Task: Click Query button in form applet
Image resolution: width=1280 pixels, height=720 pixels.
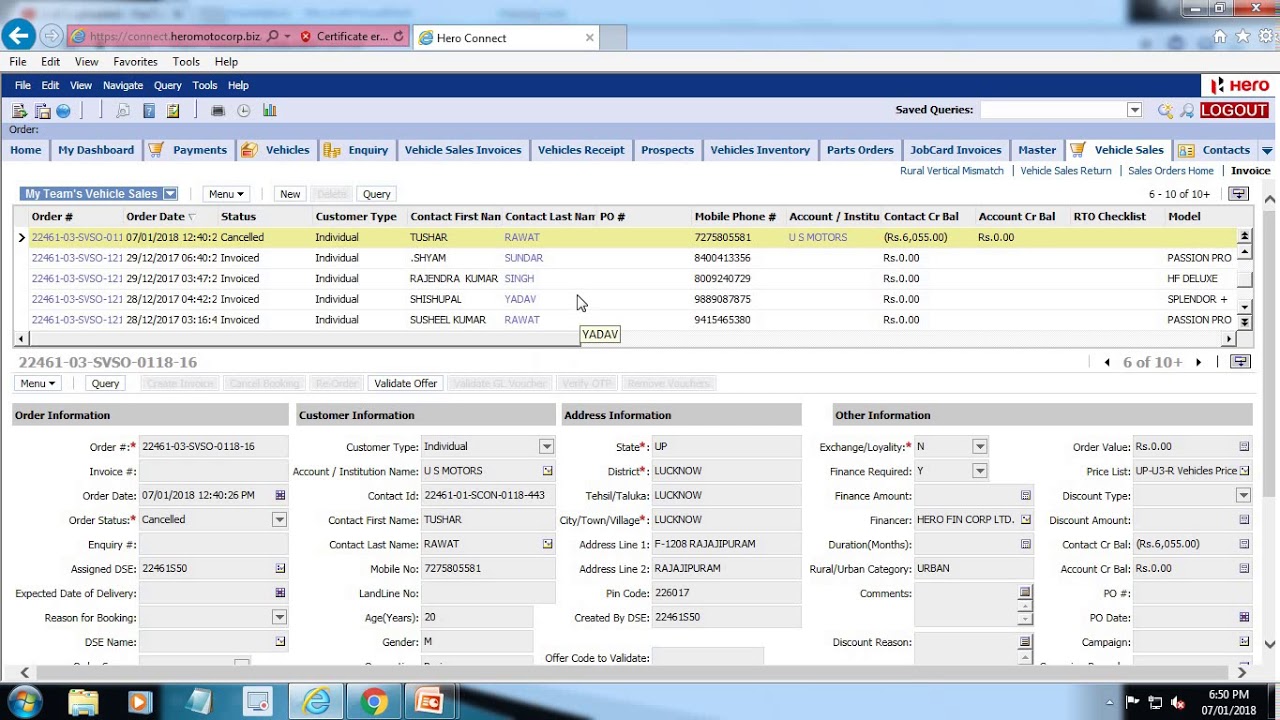Action: [105, 383]
